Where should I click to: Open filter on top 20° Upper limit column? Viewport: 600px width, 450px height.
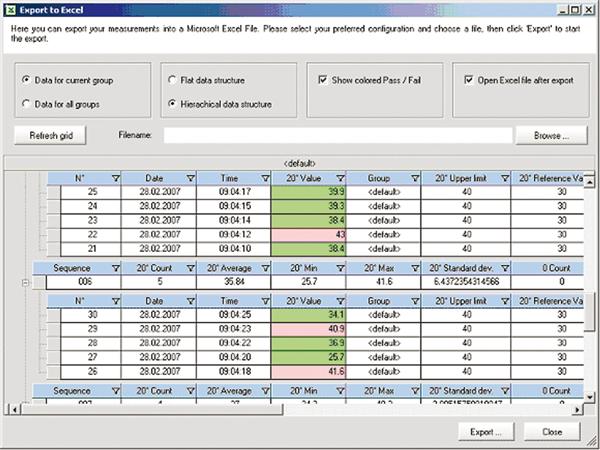(506, 178)
